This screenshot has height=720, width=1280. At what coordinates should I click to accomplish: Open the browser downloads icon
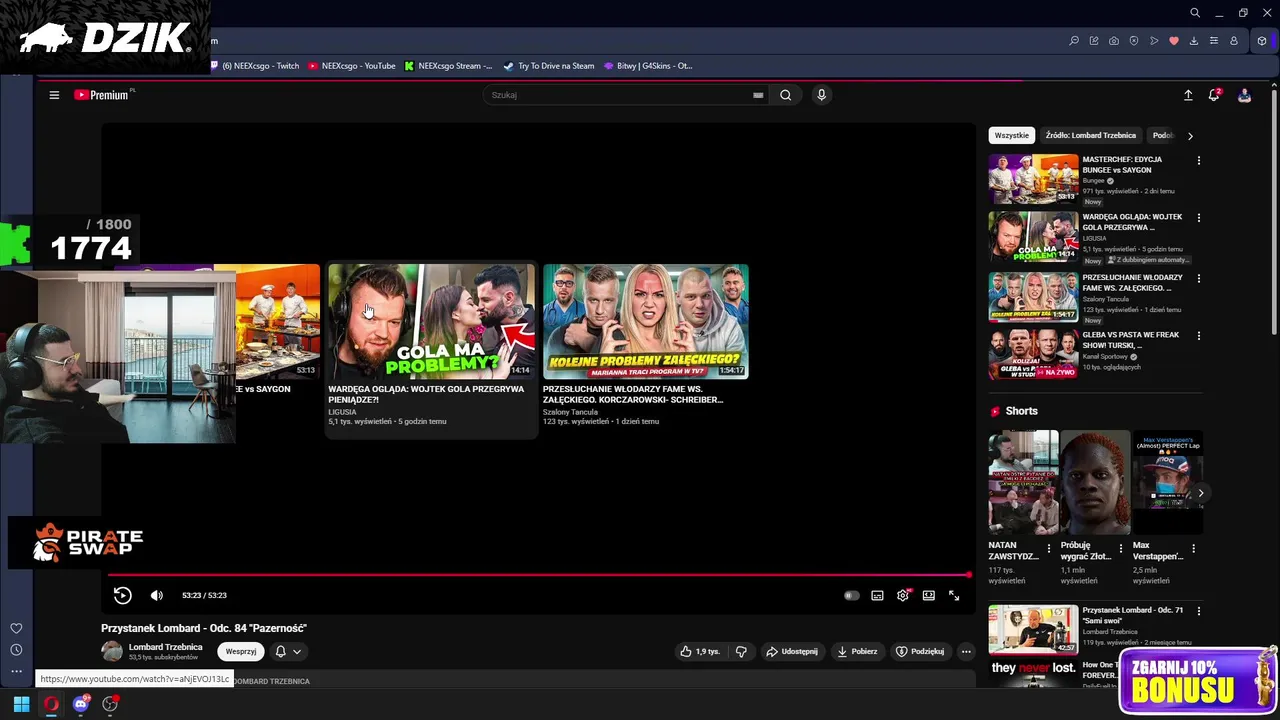coord(1194,41)
